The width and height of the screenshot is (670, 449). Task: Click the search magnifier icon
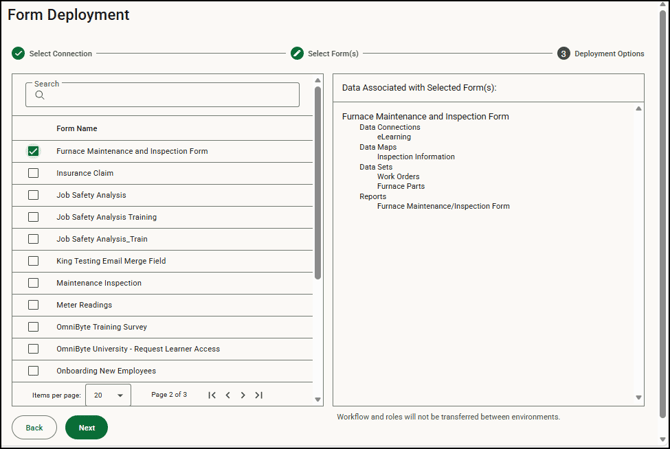tap(40, 96)
